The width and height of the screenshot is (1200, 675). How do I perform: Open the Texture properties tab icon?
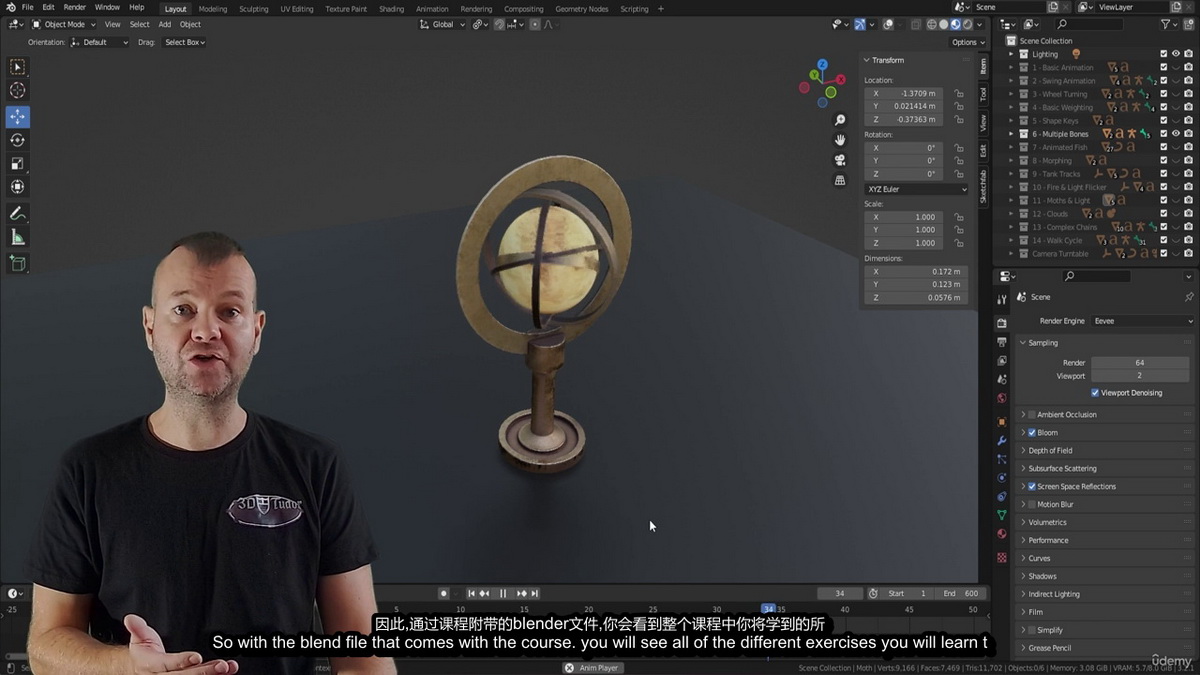point(1002,557)
